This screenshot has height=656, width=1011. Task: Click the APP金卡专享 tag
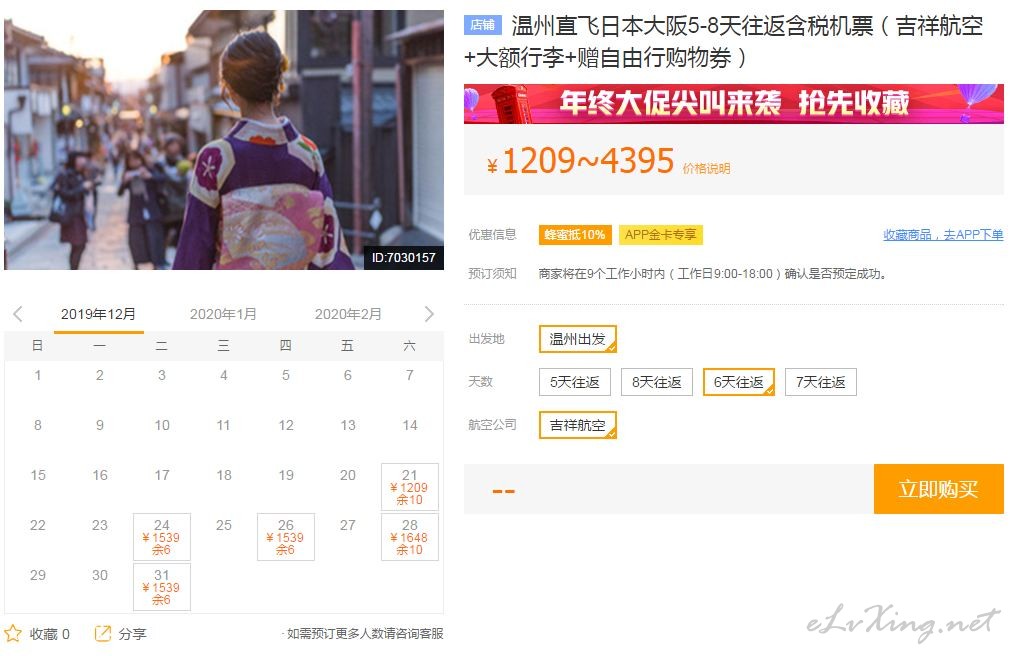tap(660, 235)
